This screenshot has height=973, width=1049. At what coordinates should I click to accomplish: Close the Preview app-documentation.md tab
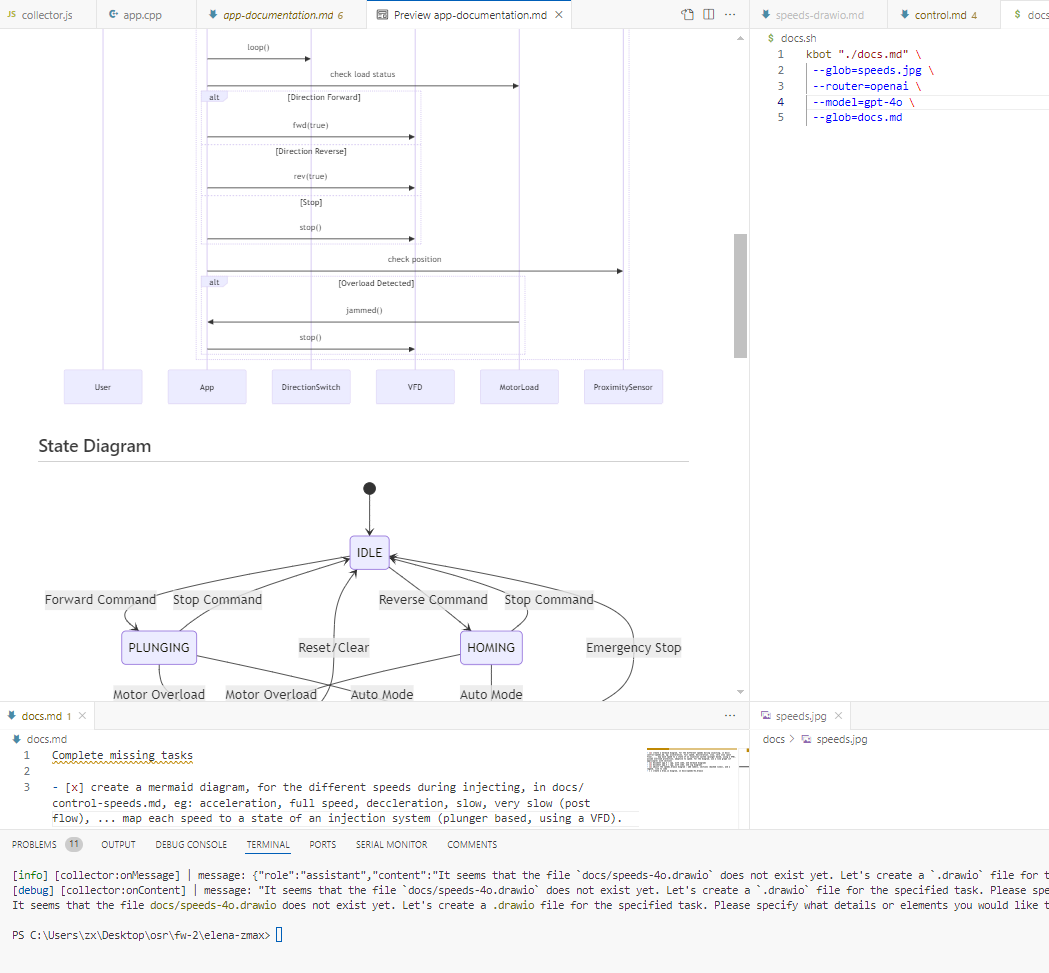[x=559, y=15]
